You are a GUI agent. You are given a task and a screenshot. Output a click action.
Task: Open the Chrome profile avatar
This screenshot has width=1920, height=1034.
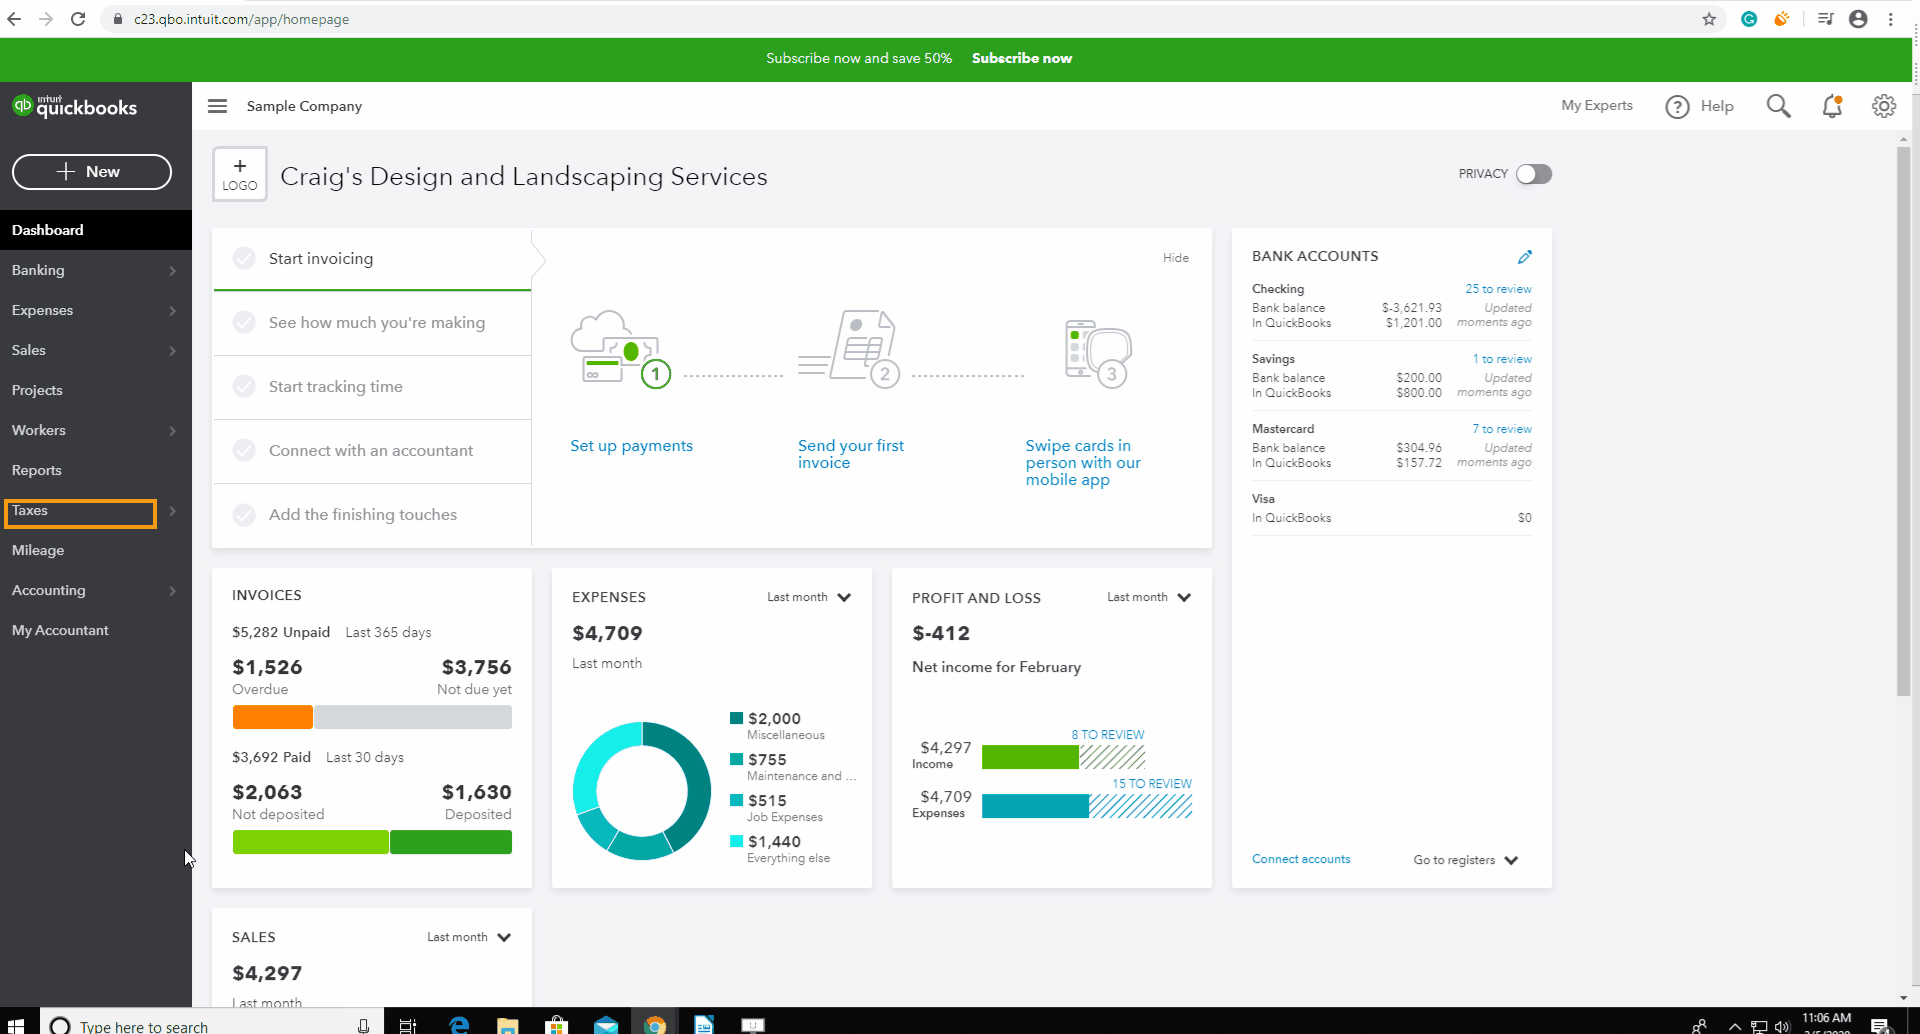(1858, 19)
